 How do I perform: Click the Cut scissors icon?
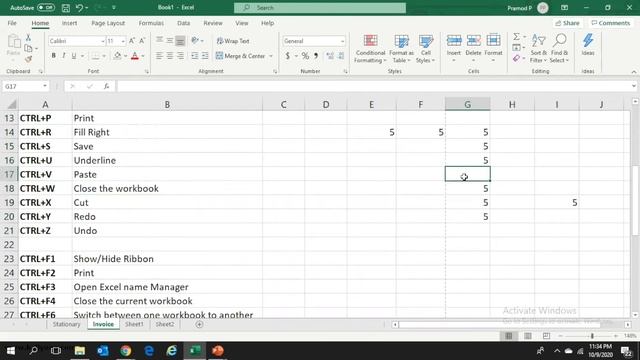(28, 38)
